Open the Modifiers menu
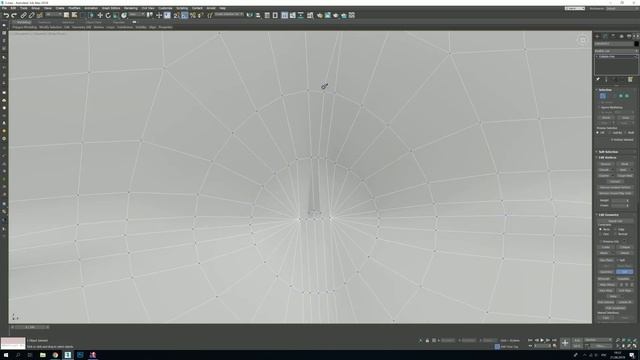 click(74, 8)
